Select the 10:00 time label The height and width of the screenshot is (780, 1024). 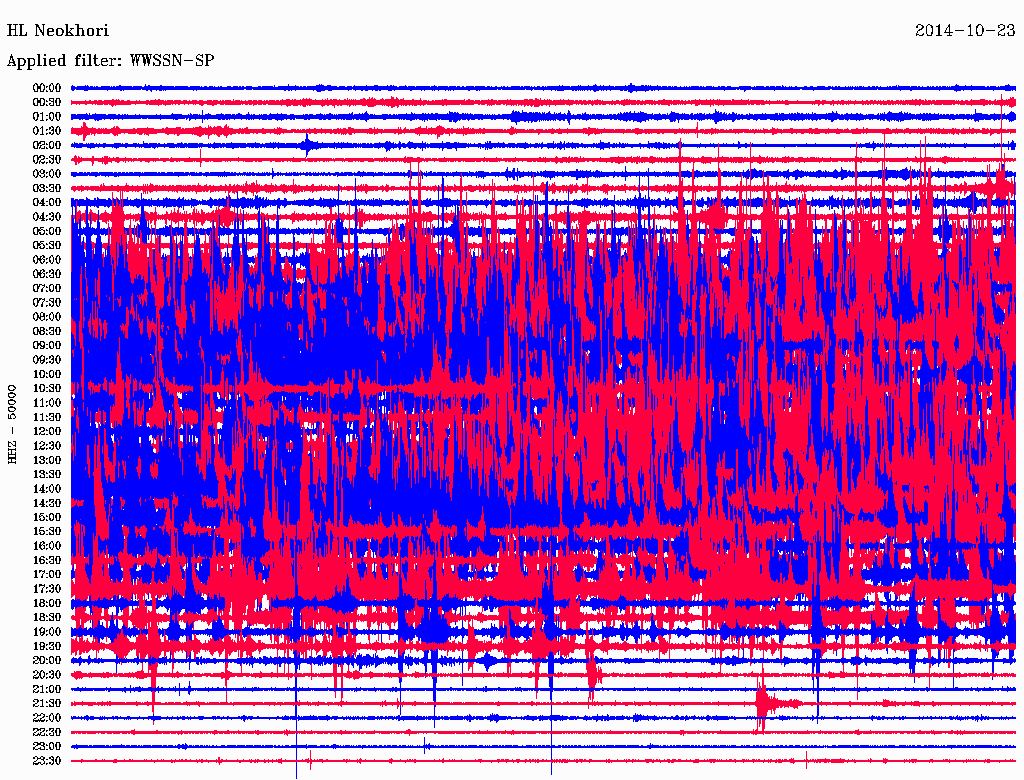click(46, 374)
